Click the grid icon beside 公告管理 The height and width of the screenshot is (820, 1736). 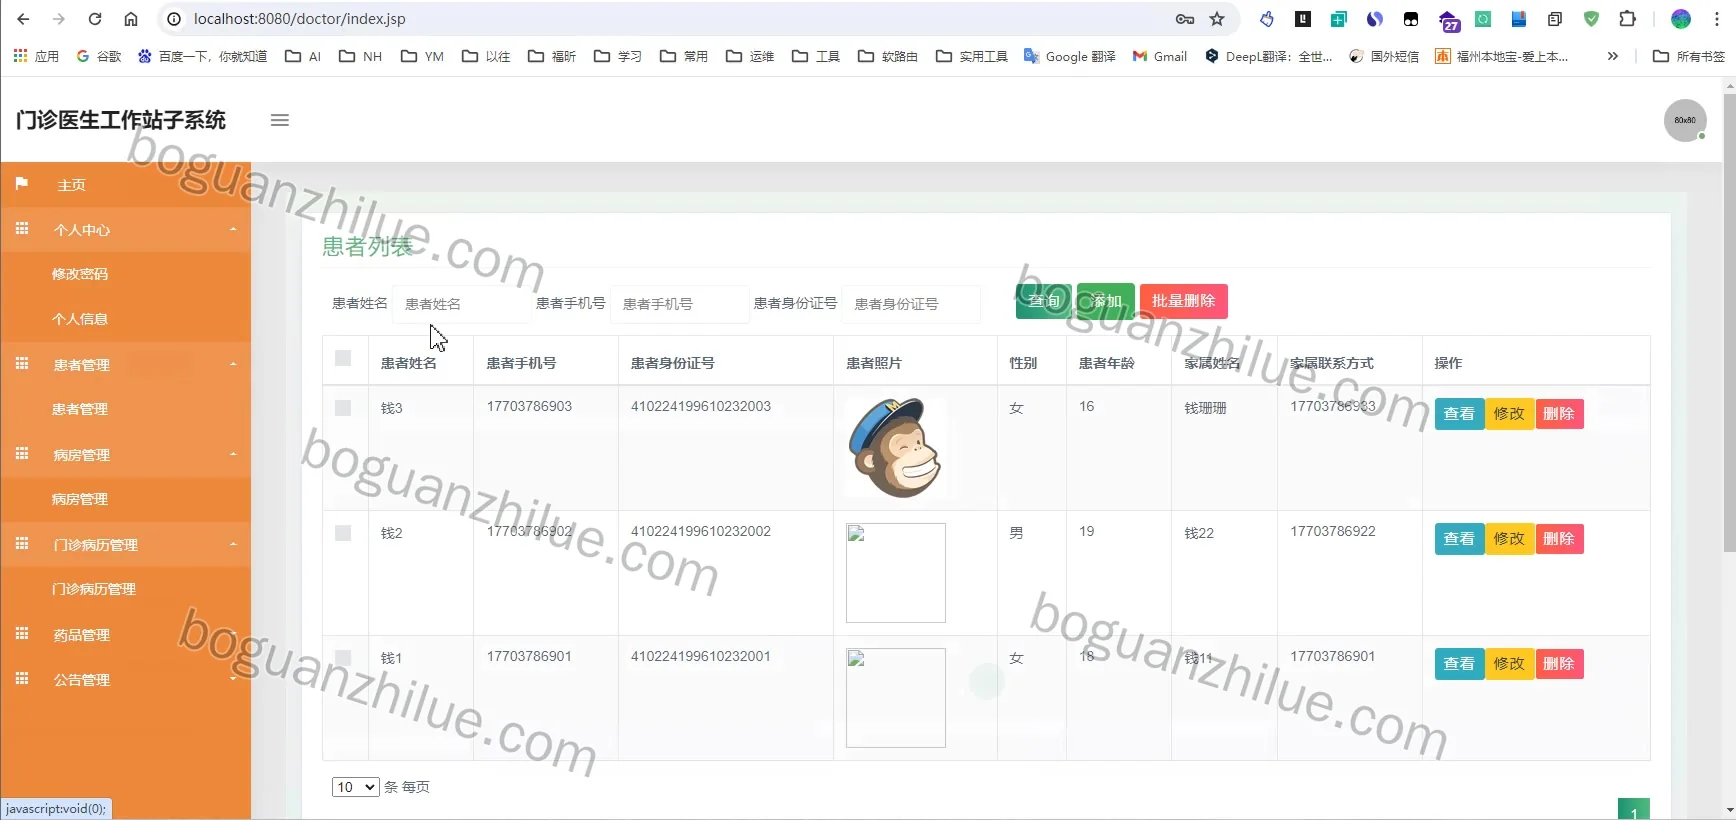[22, 679]
